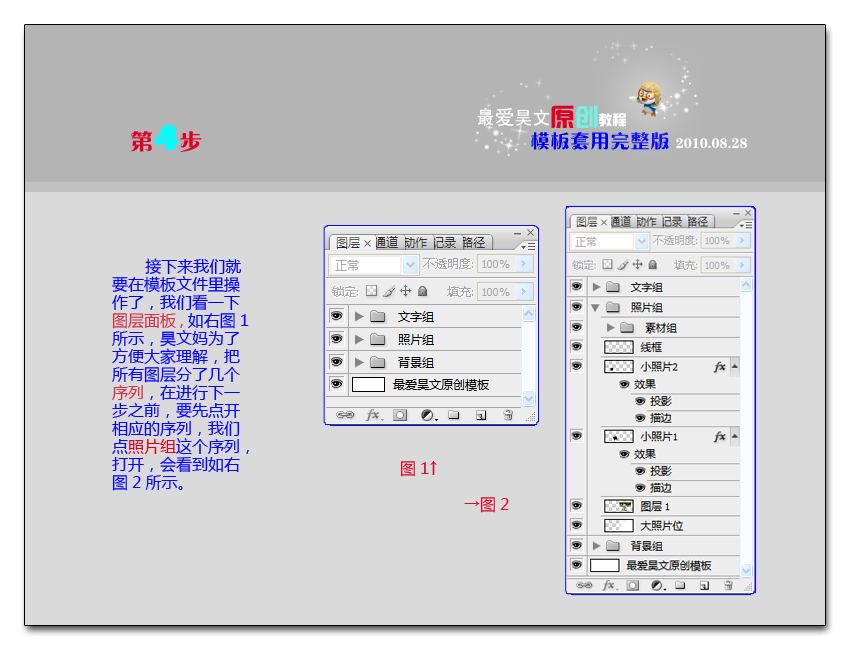Select 描边 effect under 小照片1
The height and width of the screenshot is (650, 850).
pyautogui.click(x=660, y=488)
